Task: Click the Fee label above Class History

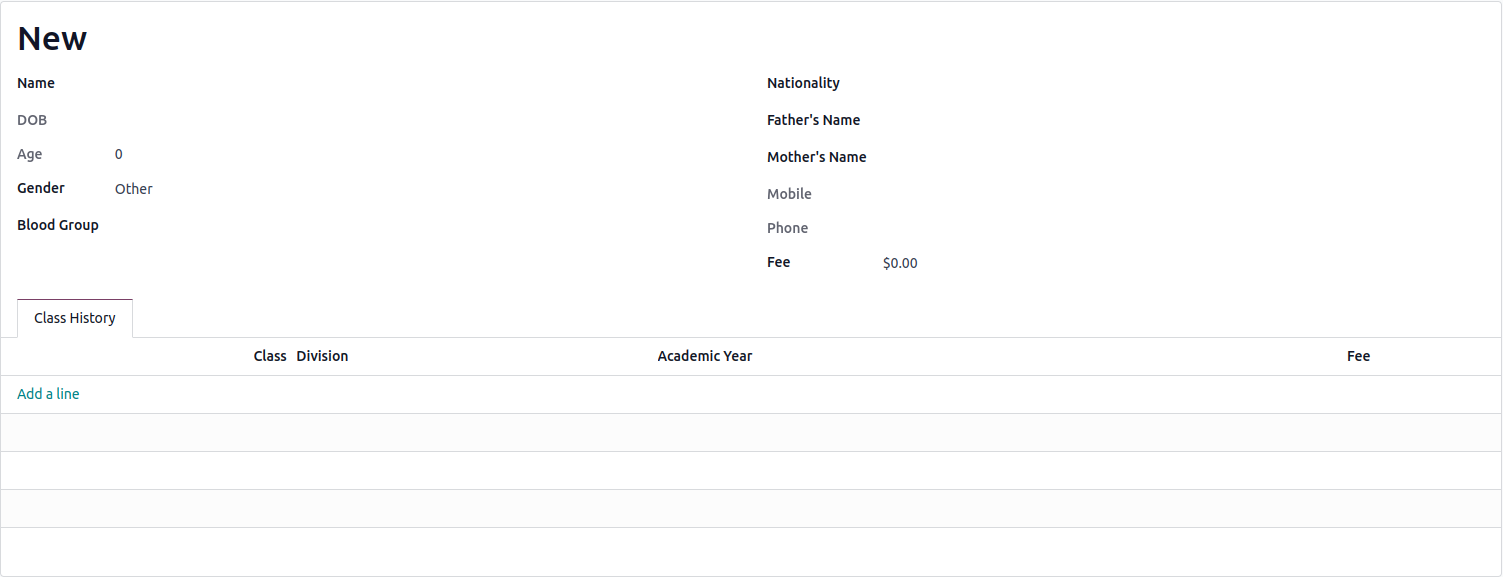Action: coord(778,262)
